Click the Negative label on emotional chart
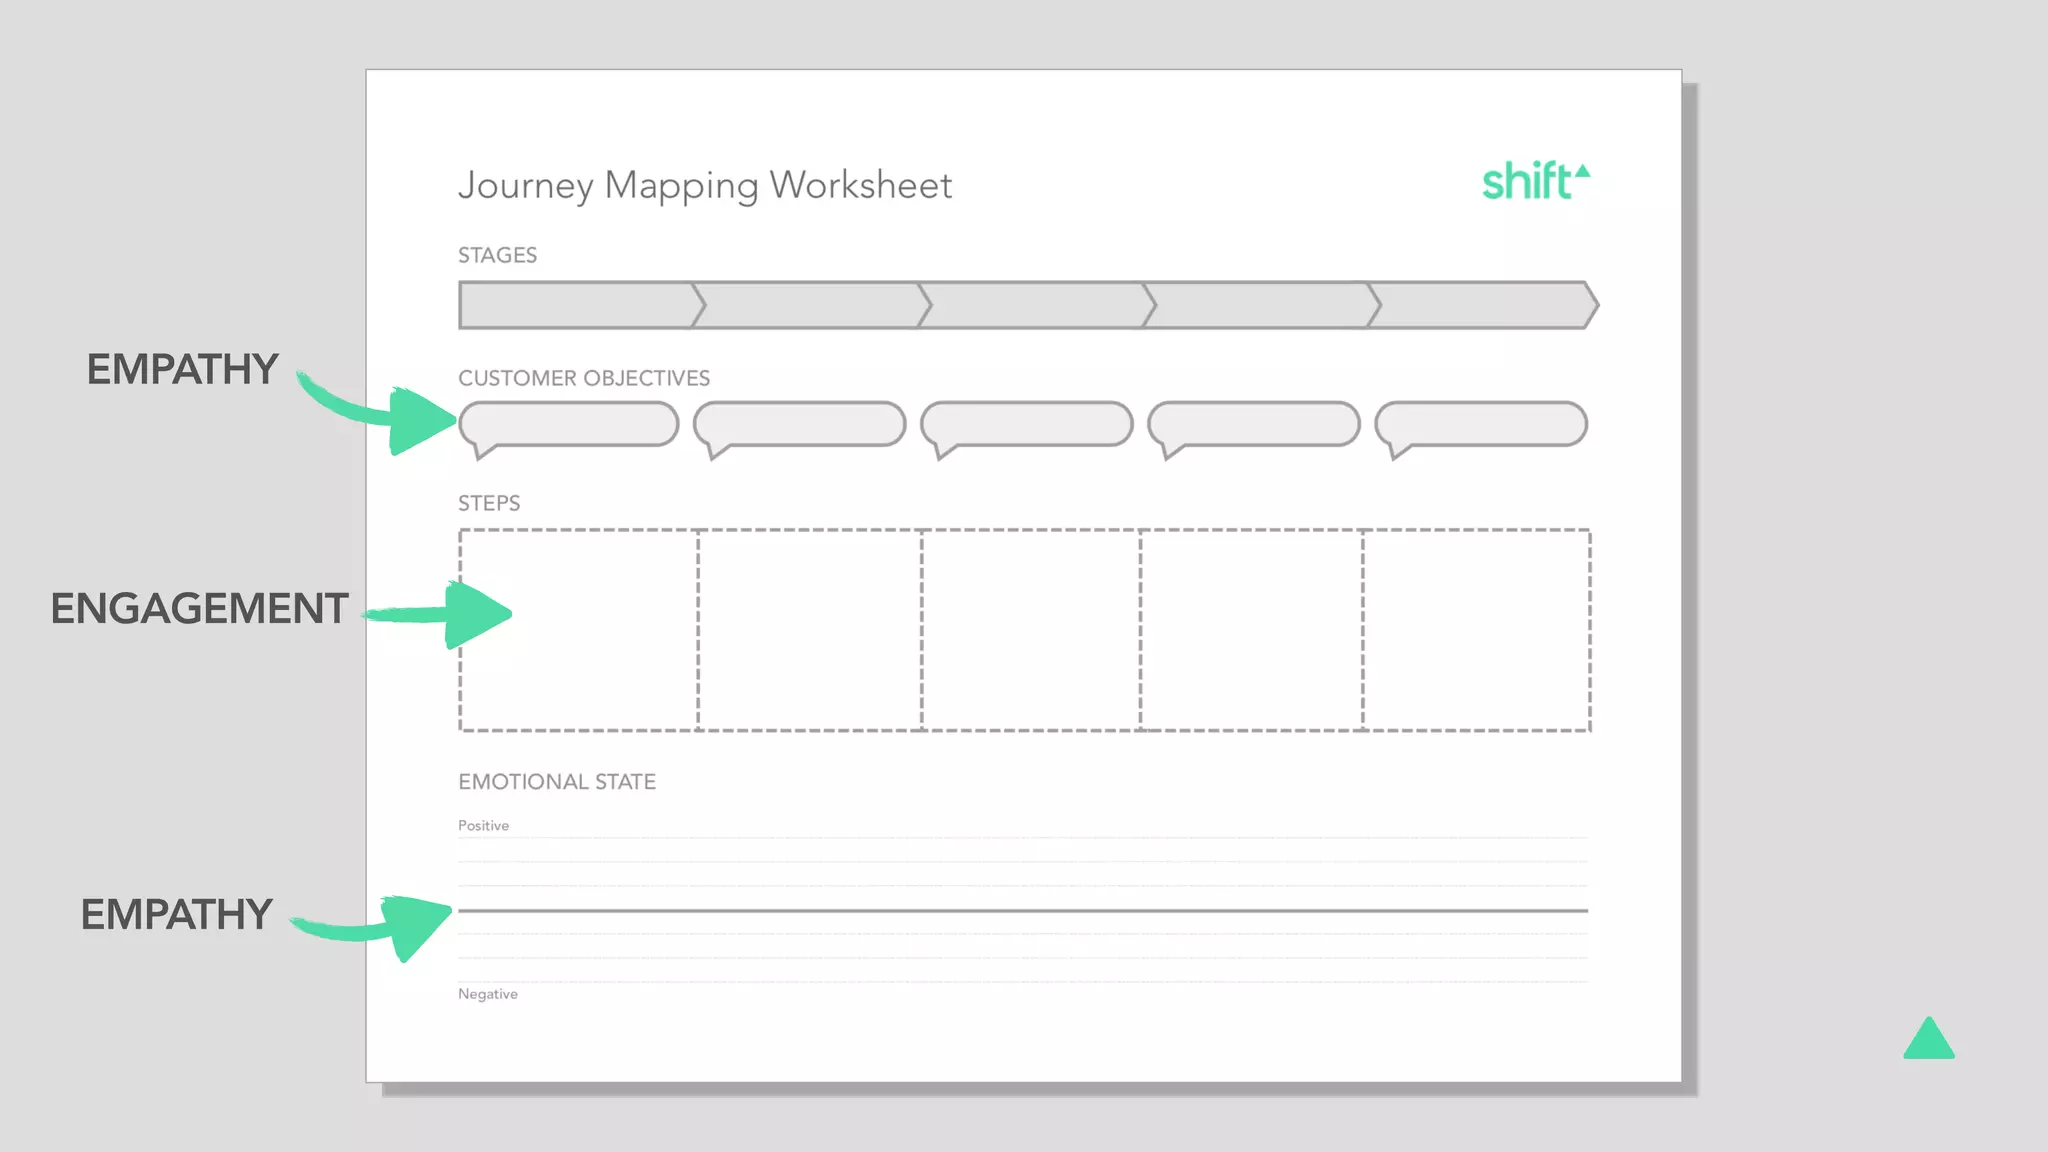Screen dimensions: 2048x1152 pos(488,994)
